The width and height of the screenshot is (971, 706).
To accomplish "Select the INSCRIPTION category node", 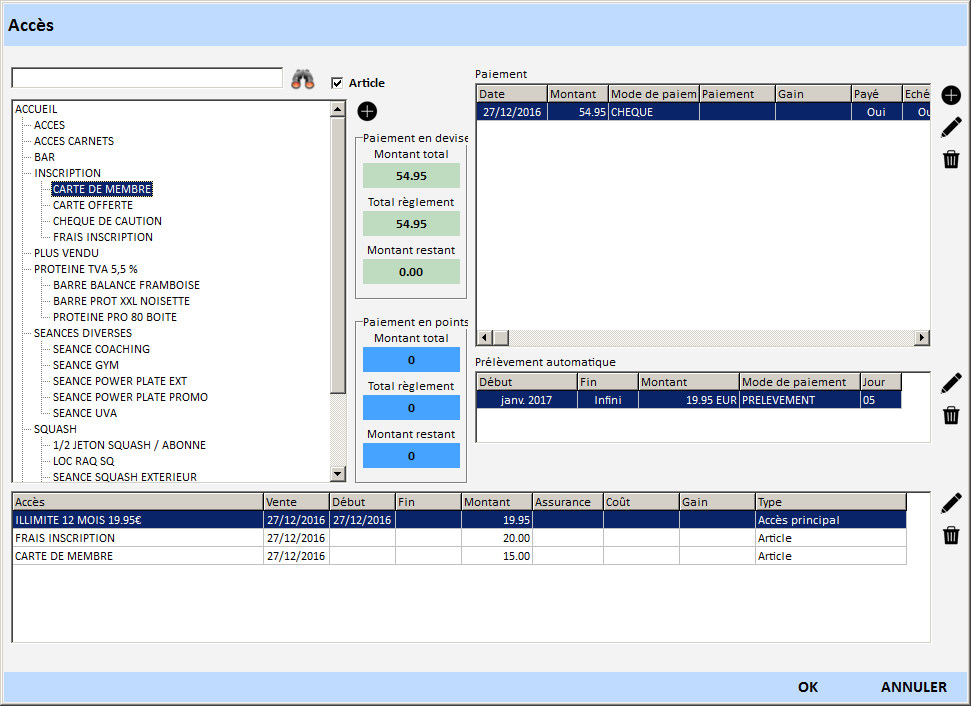I will pos(67,173).
